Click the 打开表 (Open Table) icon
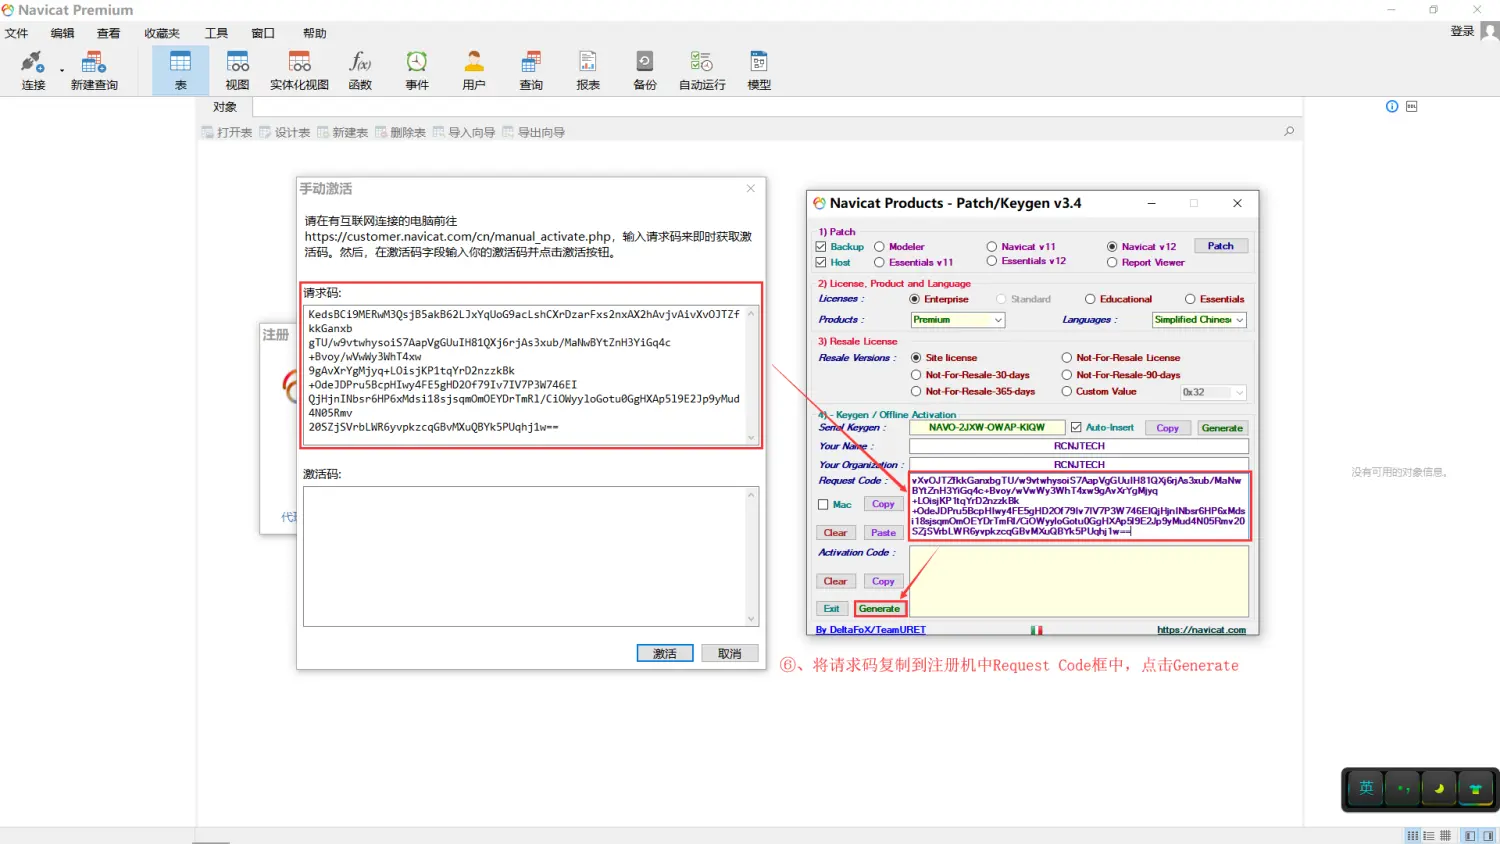The height and width of the screenshot is (844, 1500). [x=227, y=132]
